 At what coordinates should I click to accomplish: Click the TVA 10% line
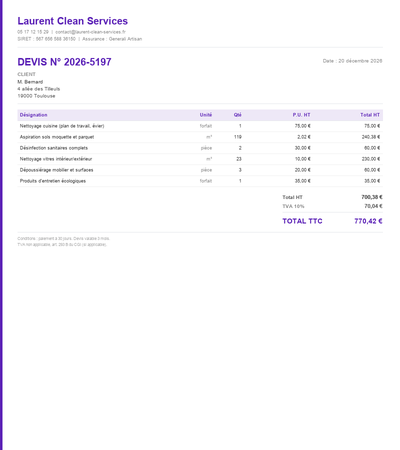(x=332, y=206)
